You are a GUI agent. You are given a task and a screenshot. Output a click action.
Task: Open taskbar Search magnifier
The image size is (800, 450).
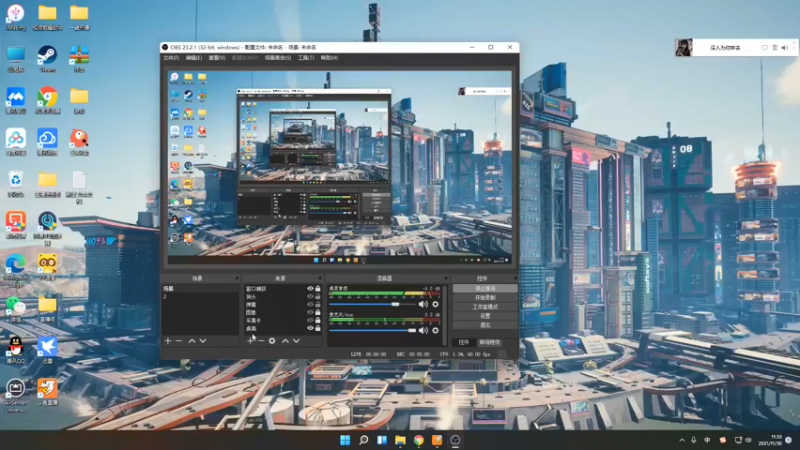tap(363, 440)
